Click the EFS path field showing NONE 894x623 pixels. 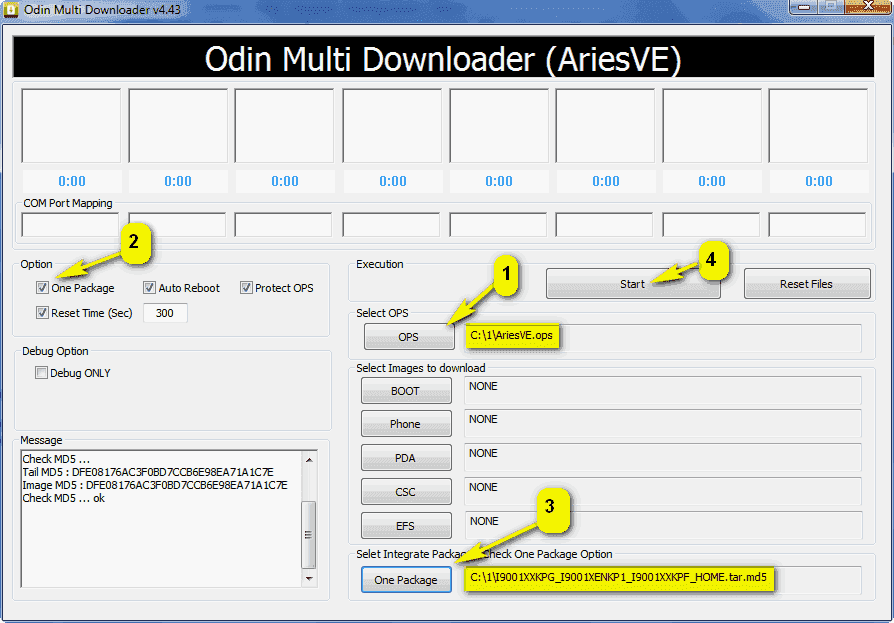663,526
